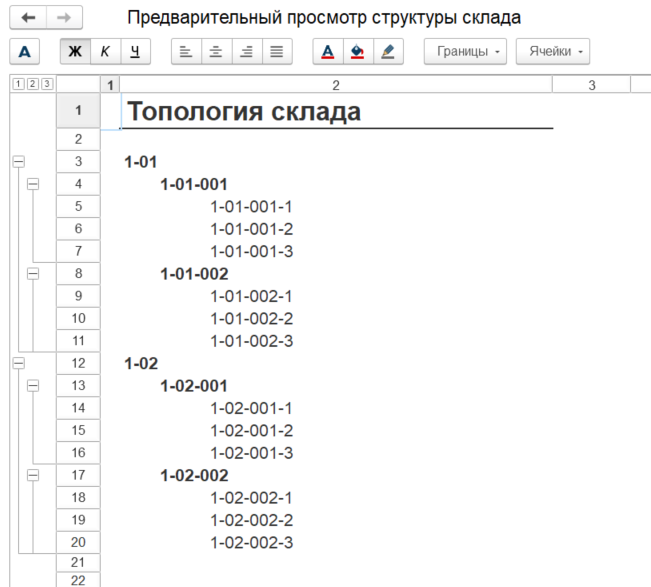Toggle italic formatting (К)
The width and height of the screenshot is (651, 587).
(x=105, y=51)
